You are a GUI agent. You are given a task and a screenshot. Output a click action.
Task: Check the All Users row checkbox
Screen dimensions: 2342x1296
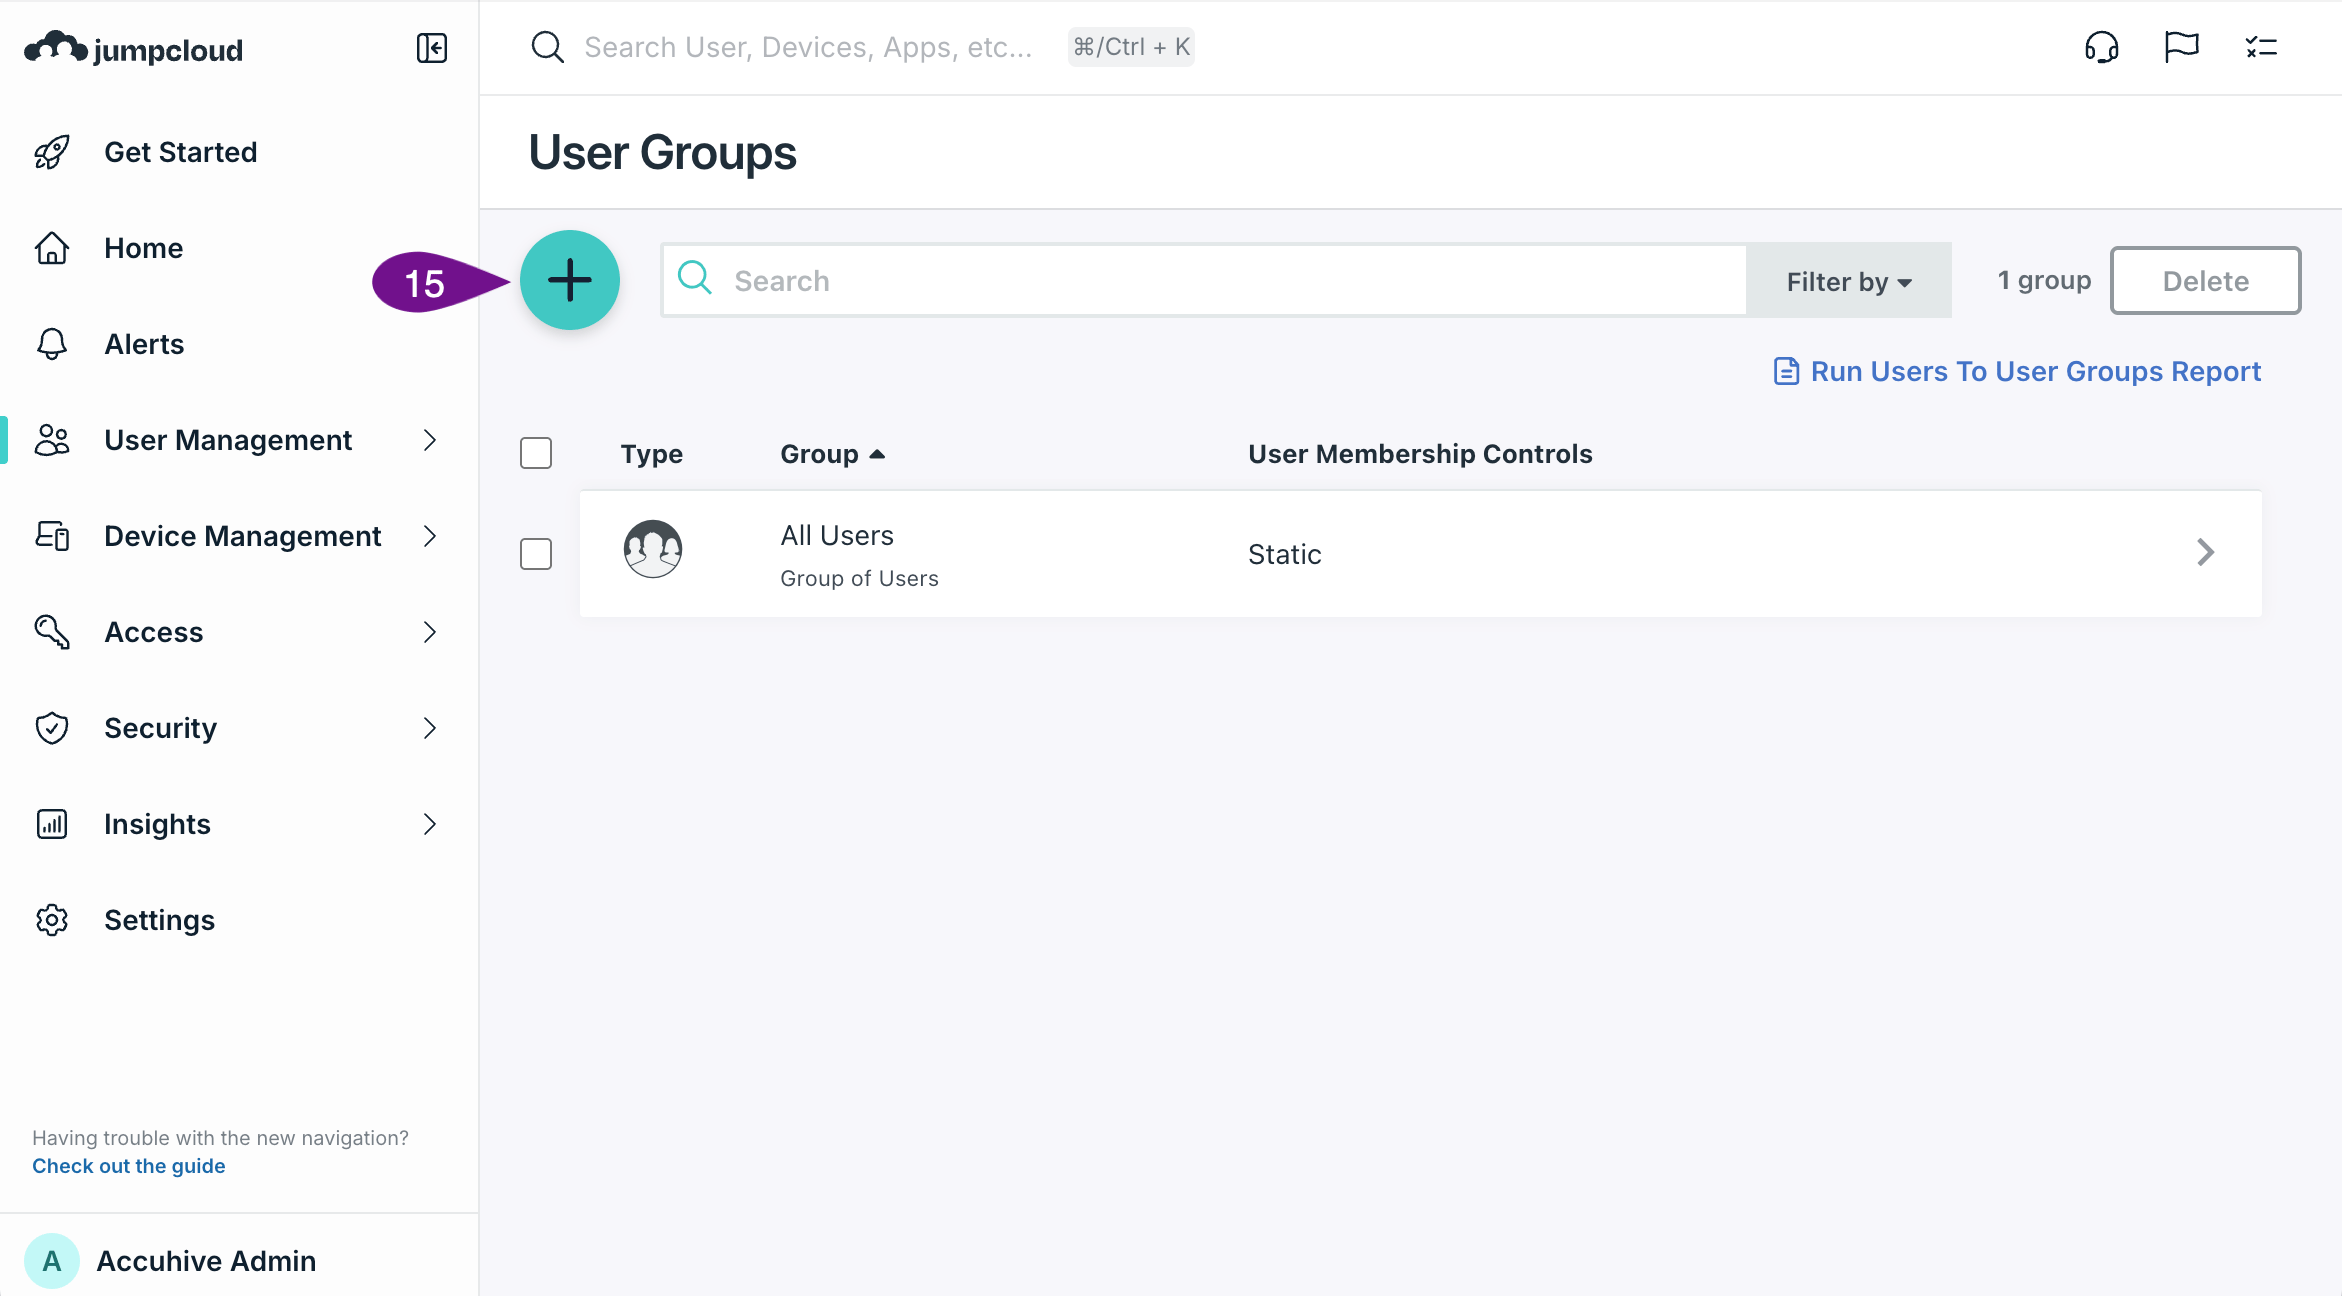point(536,553)
